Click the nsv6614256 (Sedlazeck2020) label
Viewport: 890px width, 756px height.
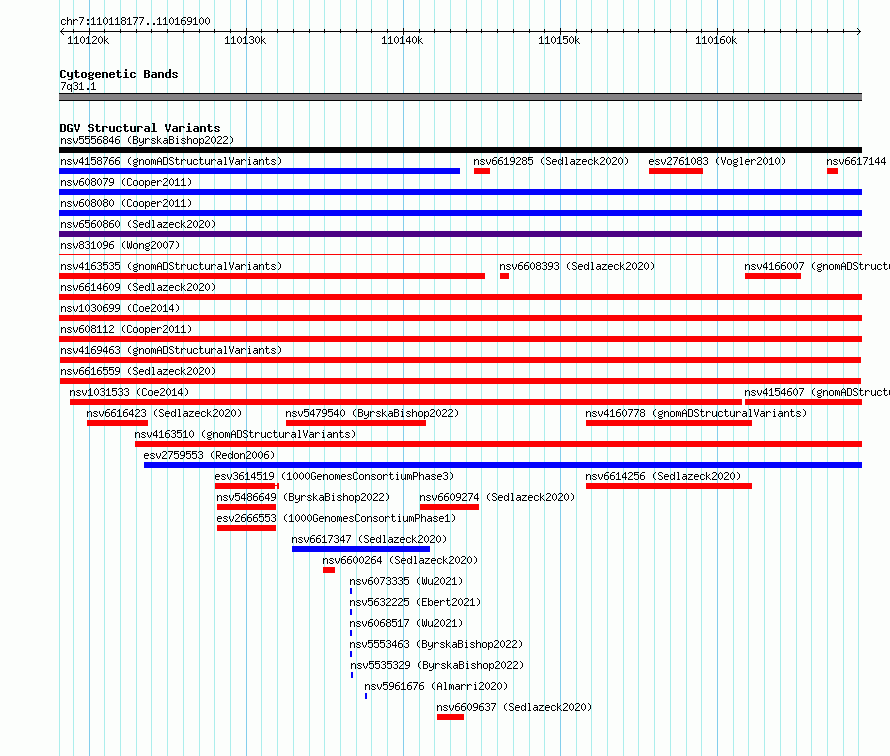pos(663,476)
